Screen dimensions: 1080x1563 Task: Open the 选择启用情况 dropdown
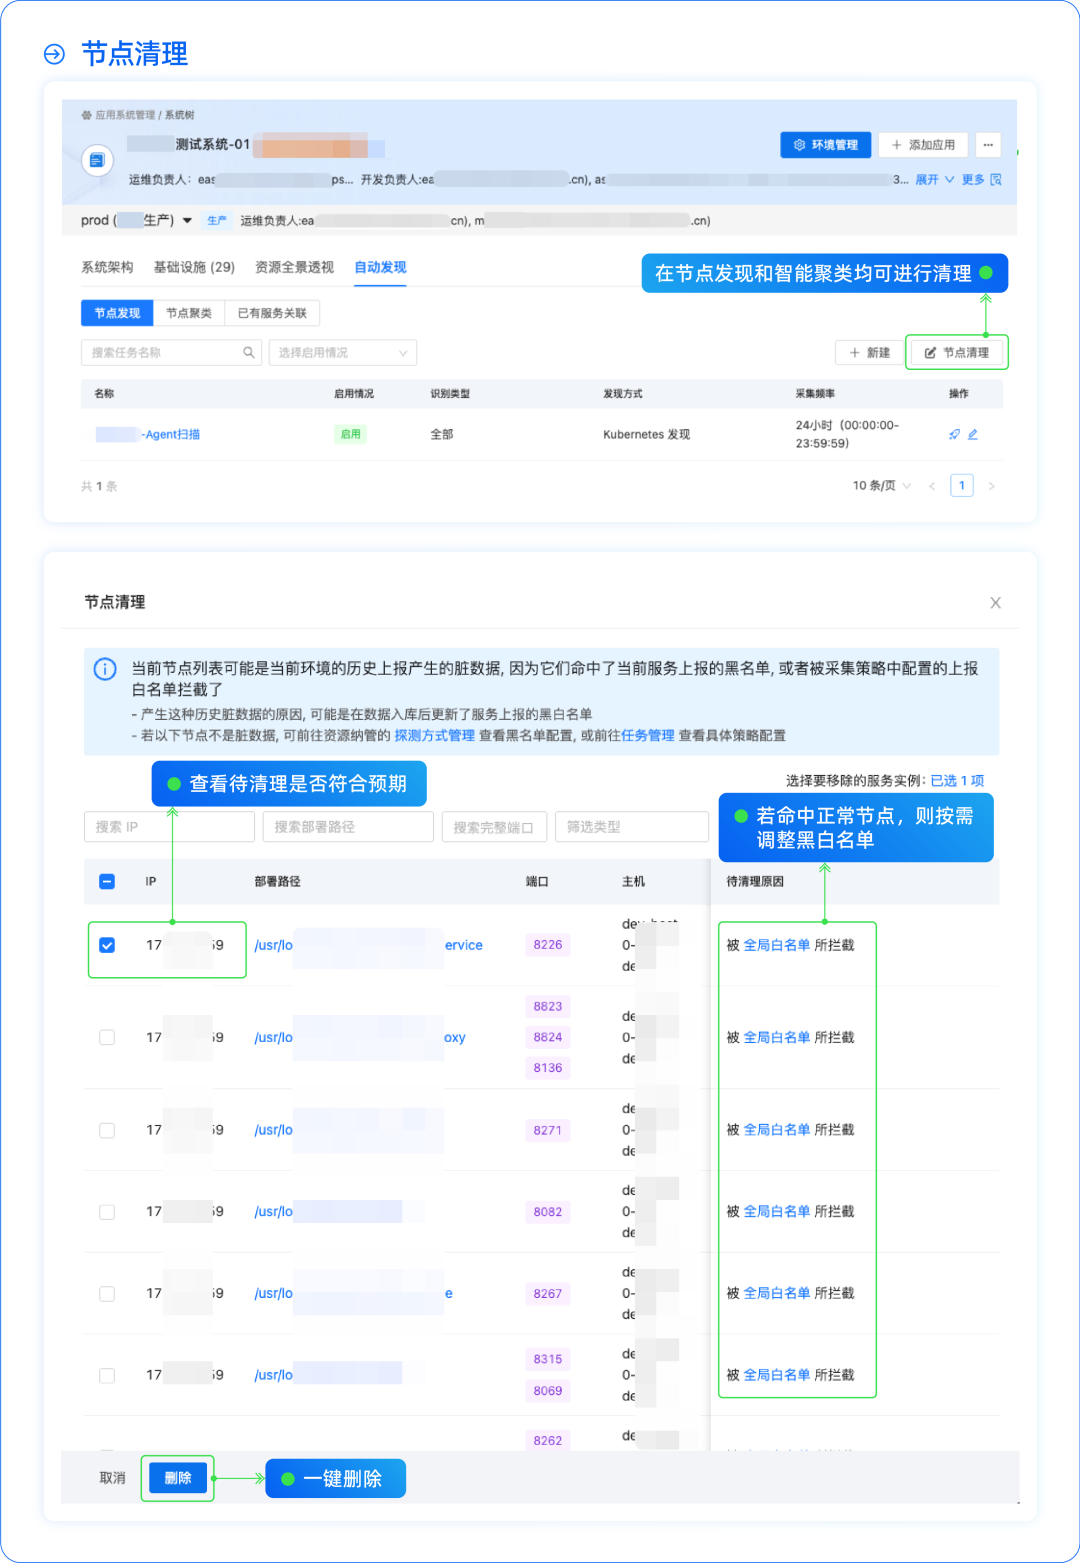(x=342, y=352)
